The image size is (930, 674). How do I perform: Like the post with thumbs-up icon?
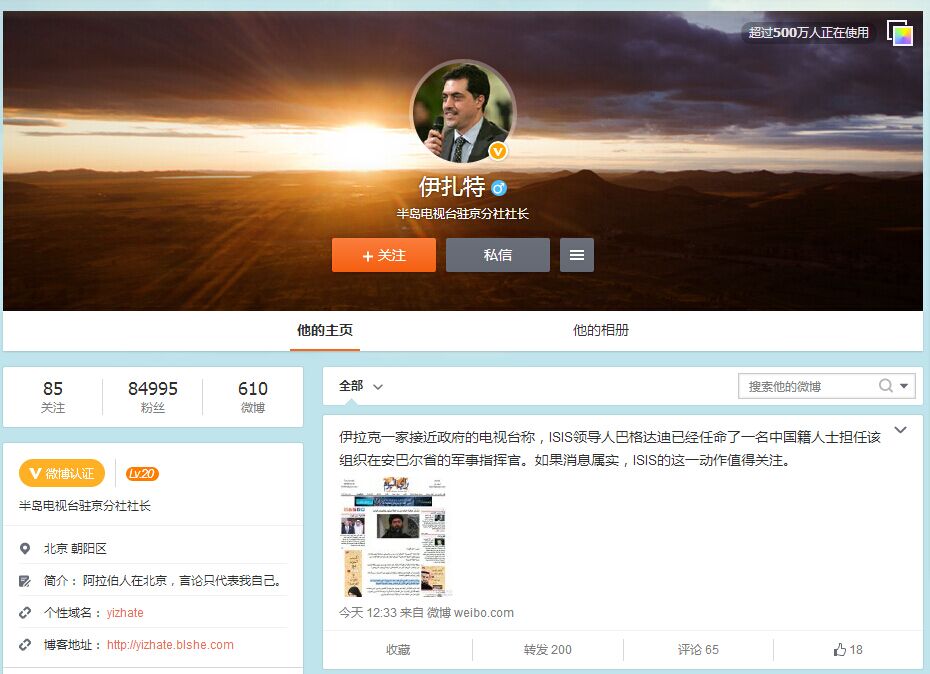tap(847, 649)
